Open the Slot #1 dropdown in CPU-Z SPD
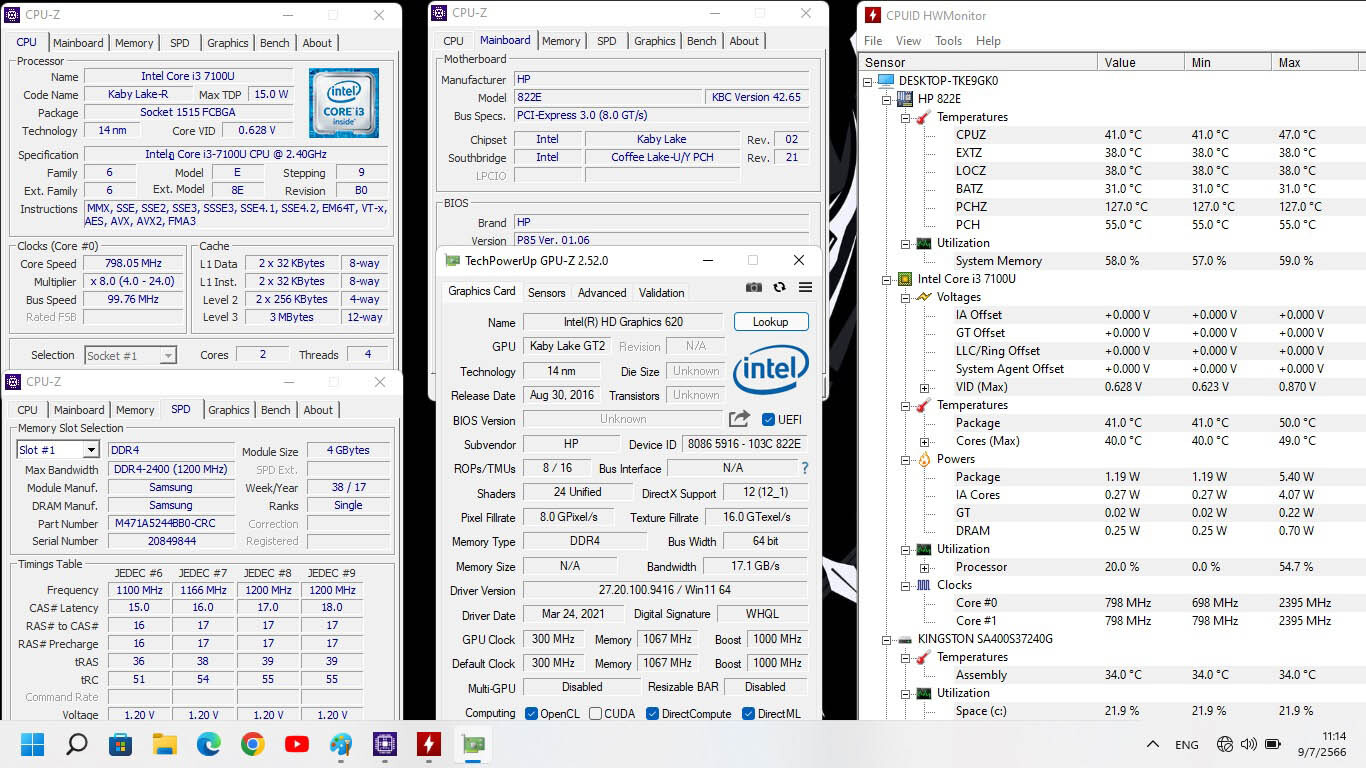1366x768 pixels. [91, 450]
